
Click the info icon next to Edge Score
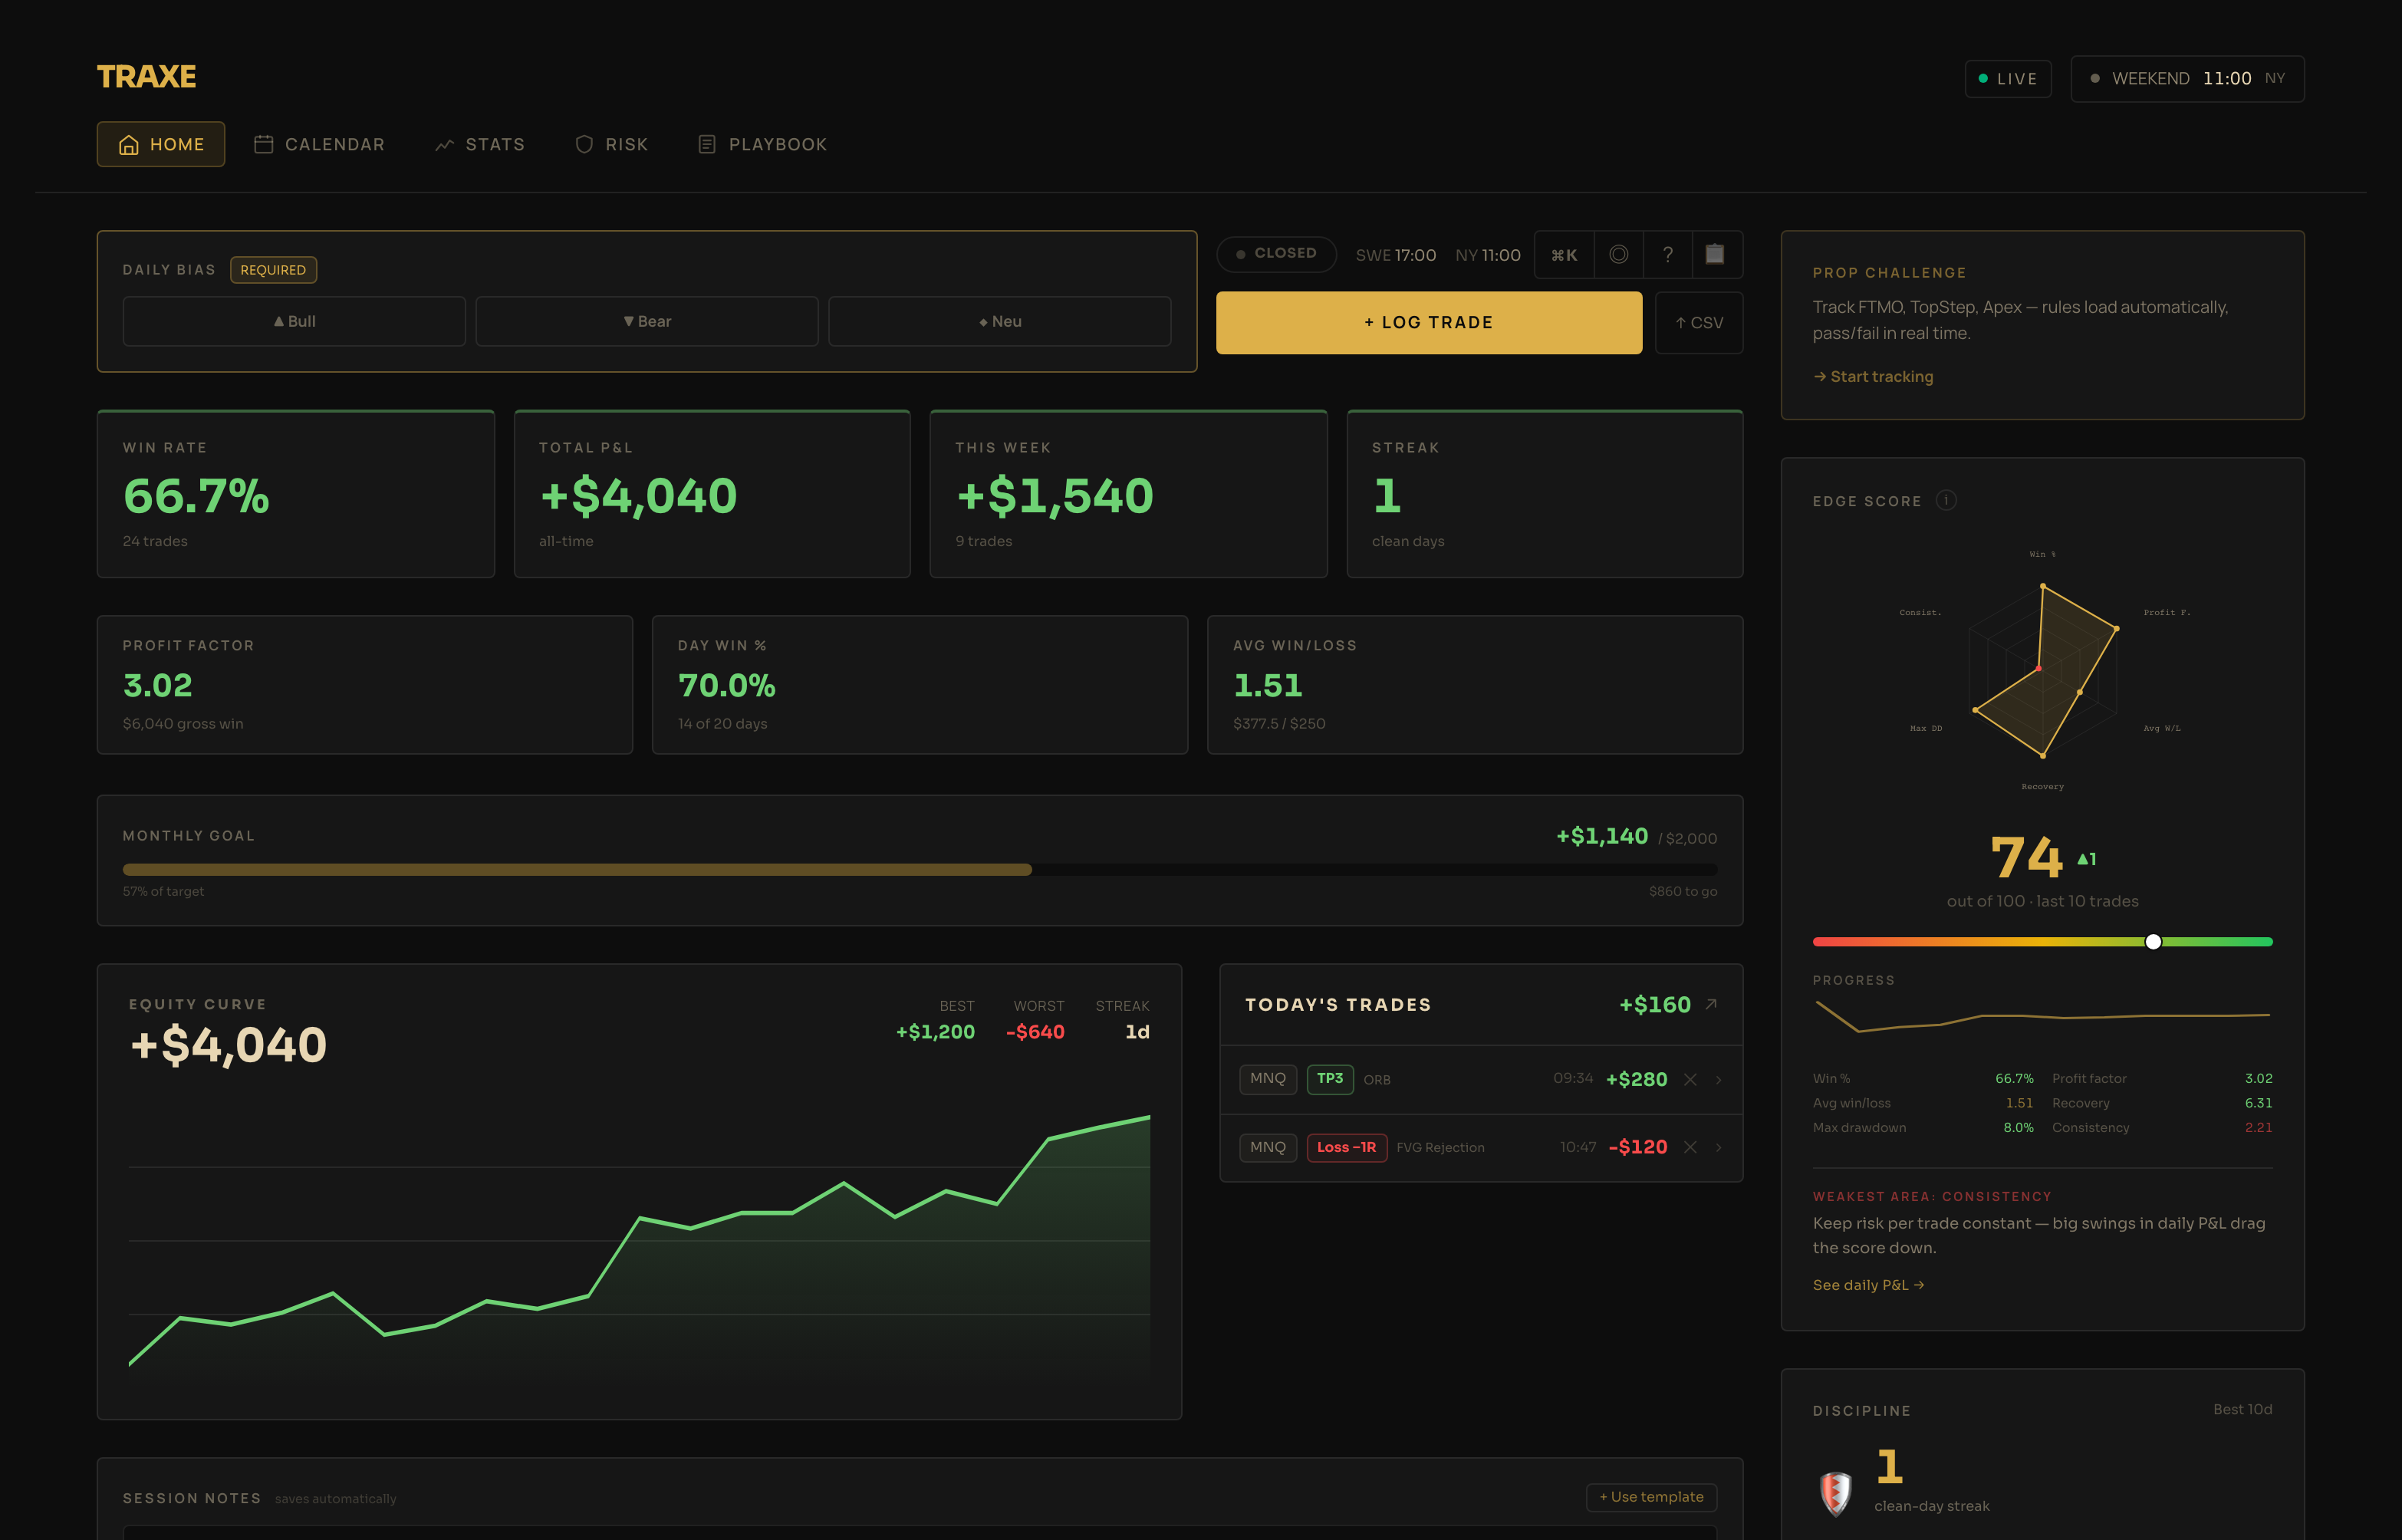[1946, 500]
